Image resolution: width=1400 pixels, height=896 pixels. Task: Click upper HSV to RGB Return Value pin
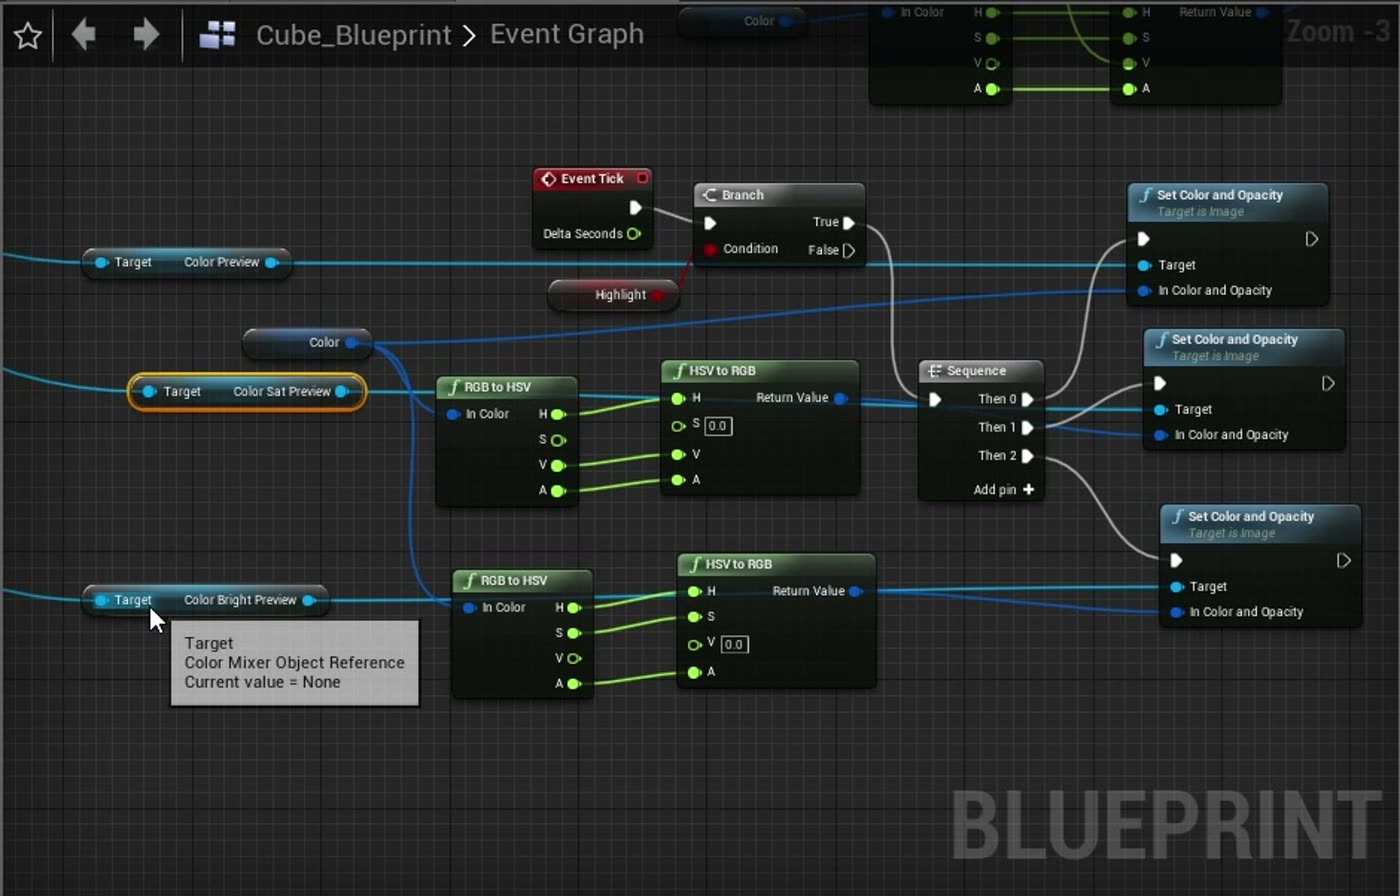(x=840, y=398)
